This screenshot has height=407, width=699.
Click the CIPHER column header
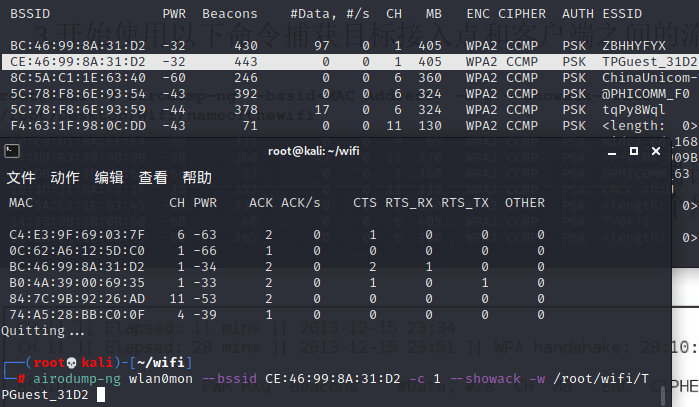522,14
